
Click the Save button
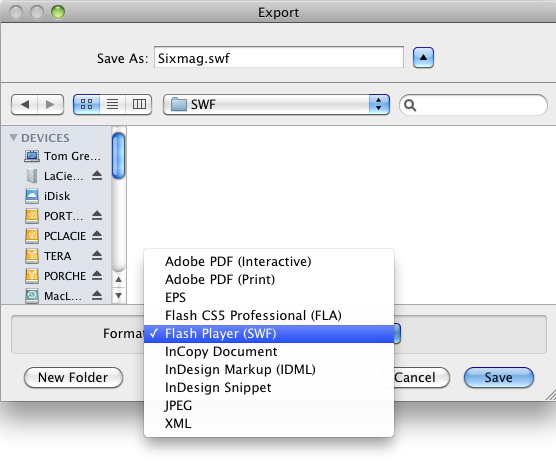point(499,377)
